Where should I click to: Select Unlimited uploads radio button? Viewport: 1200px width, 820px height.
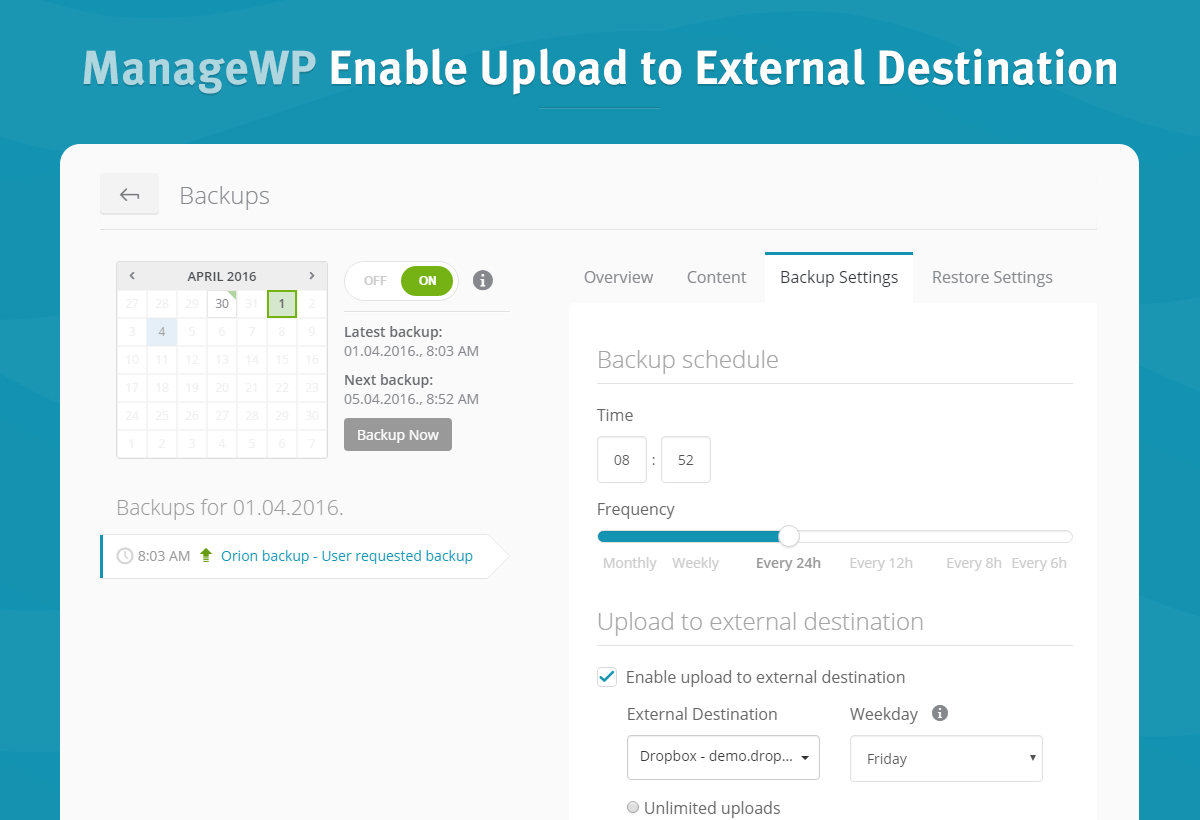(x=633, y=808)
